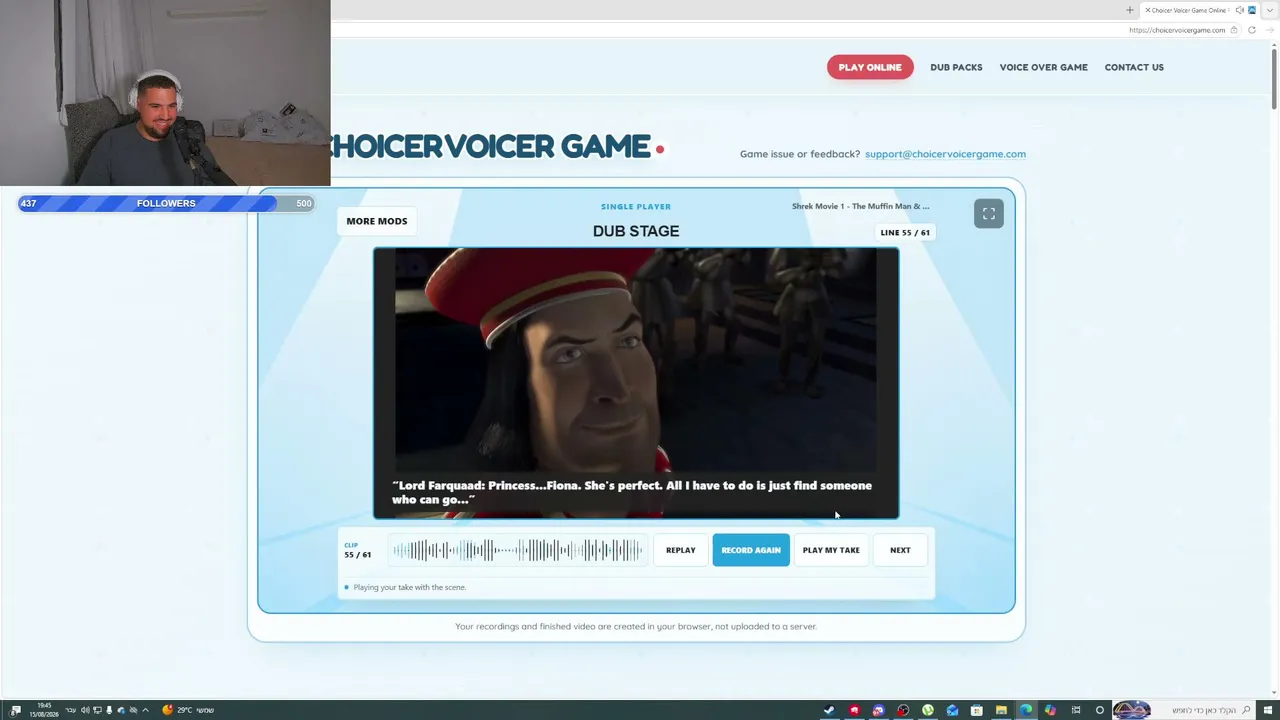Click the browser address bar URL
The image size is (1280, 720).
coord(1176,30)
